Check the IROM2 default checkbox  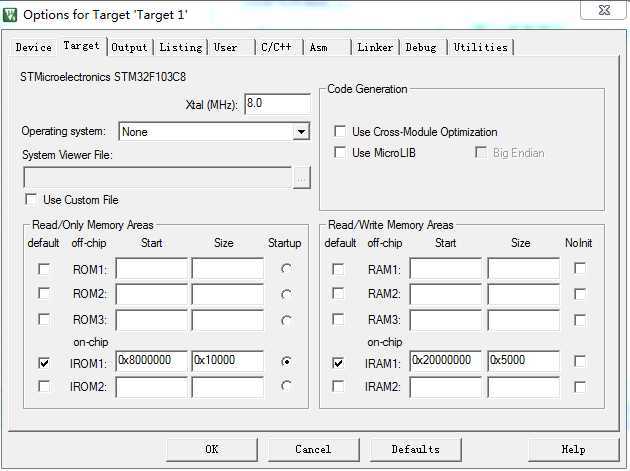44,386
